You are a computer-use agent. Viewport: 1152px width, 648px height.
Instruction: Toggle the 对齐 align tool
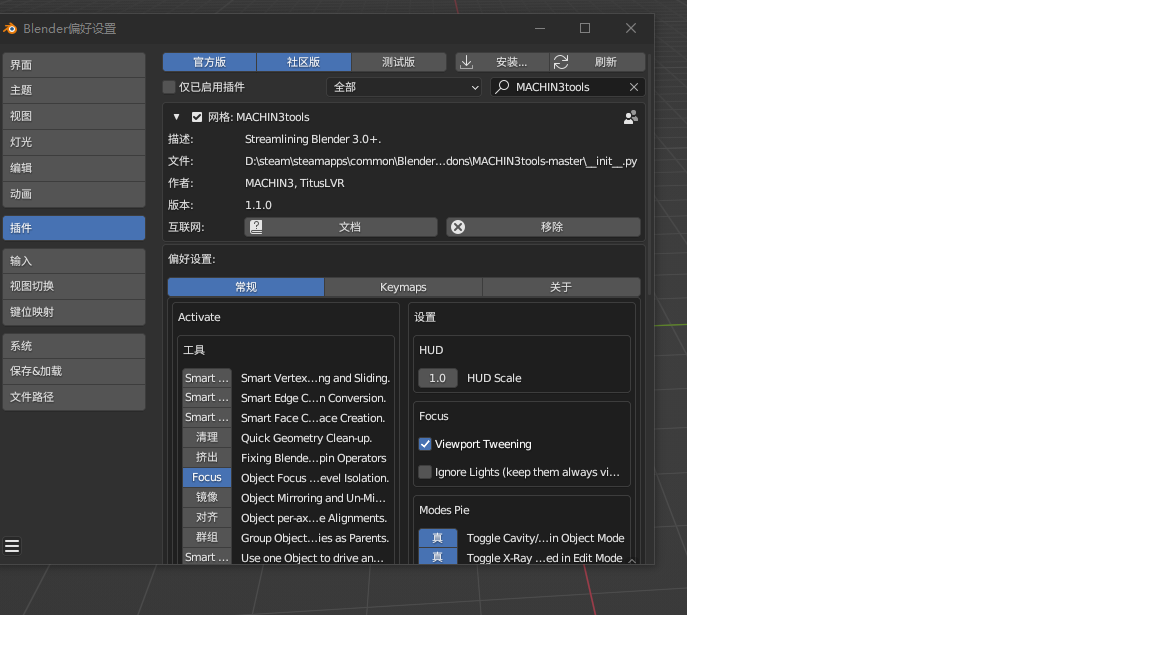206,517
